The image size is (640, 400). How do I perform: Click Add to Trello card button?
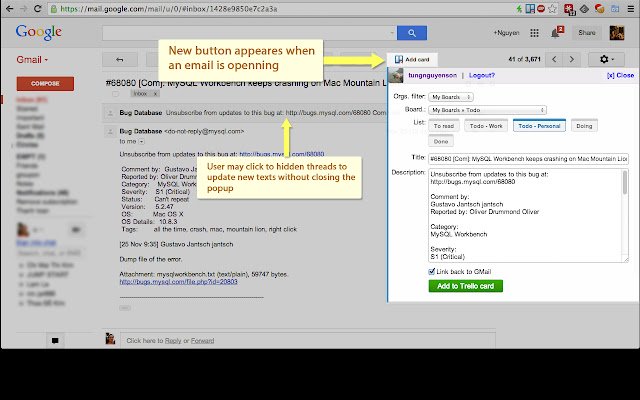coord(465,286)
